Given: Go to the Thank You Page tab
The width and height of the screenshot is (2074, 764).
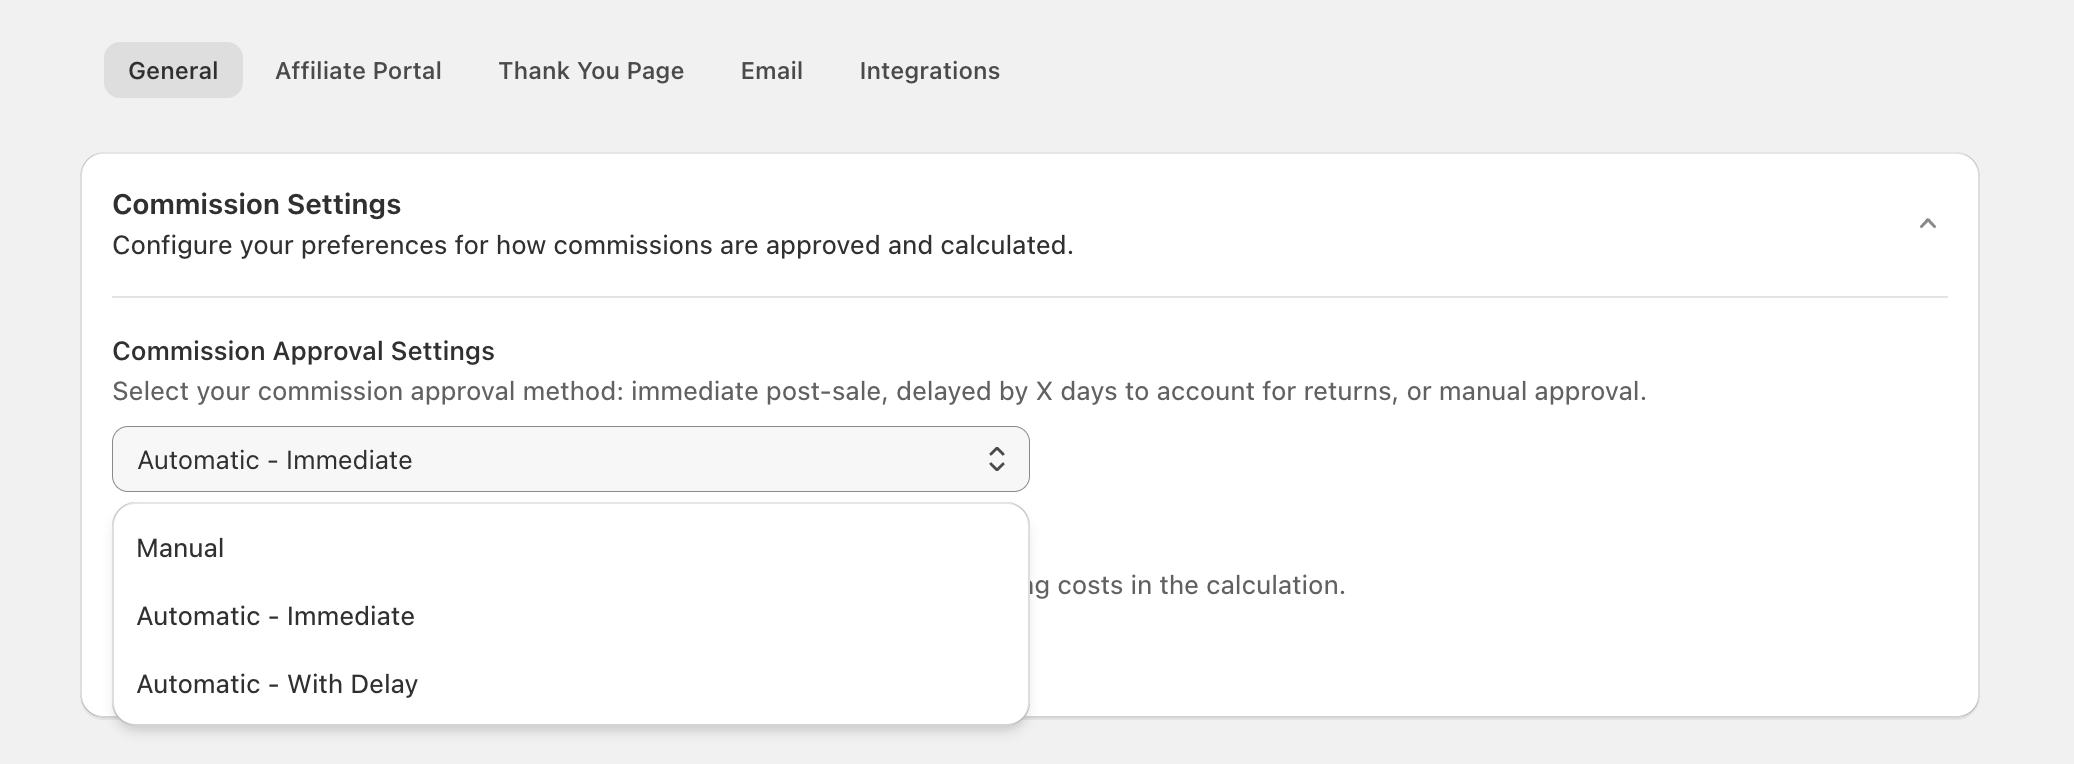Looking at the screenshot, I should [x=591, y=71].
